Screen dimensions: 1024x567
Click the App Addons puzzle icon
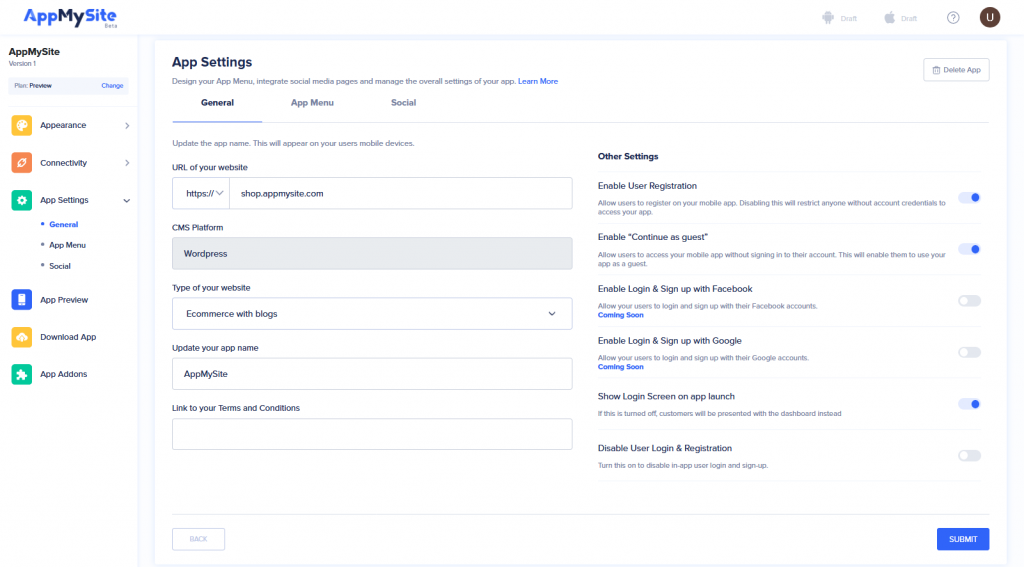[22, 374]
